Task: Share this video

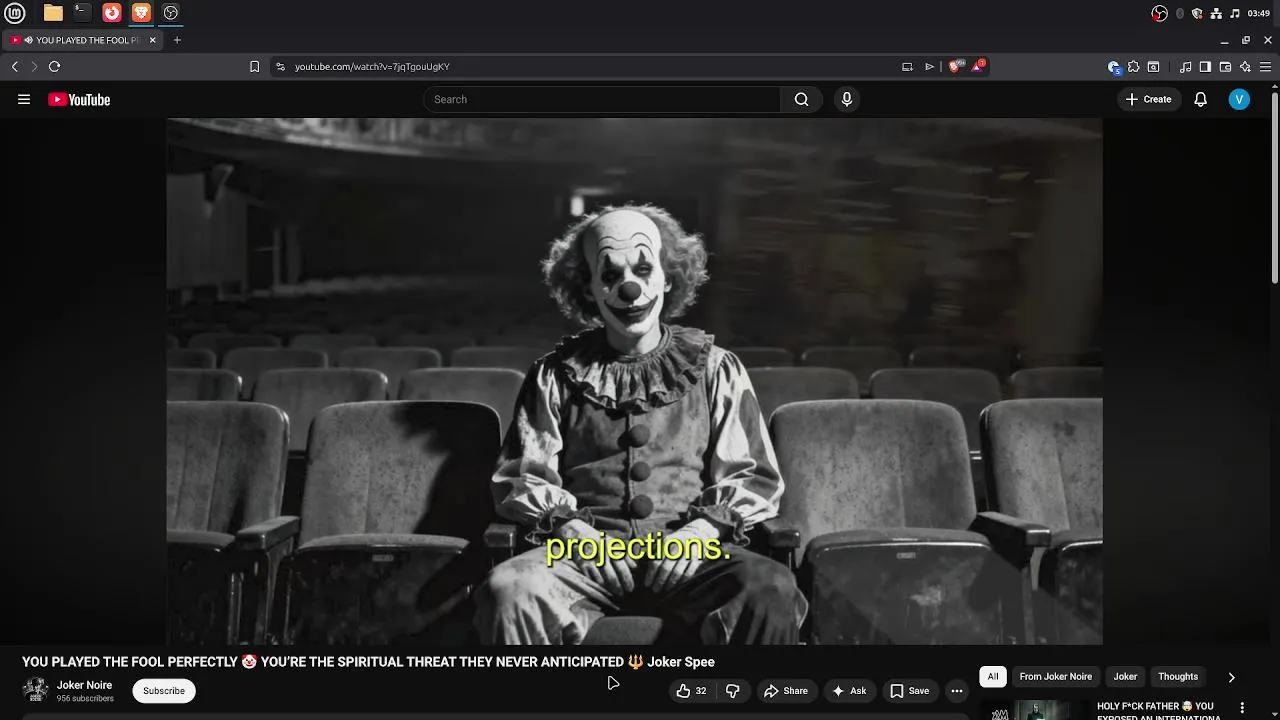Action: click(786, 691)
